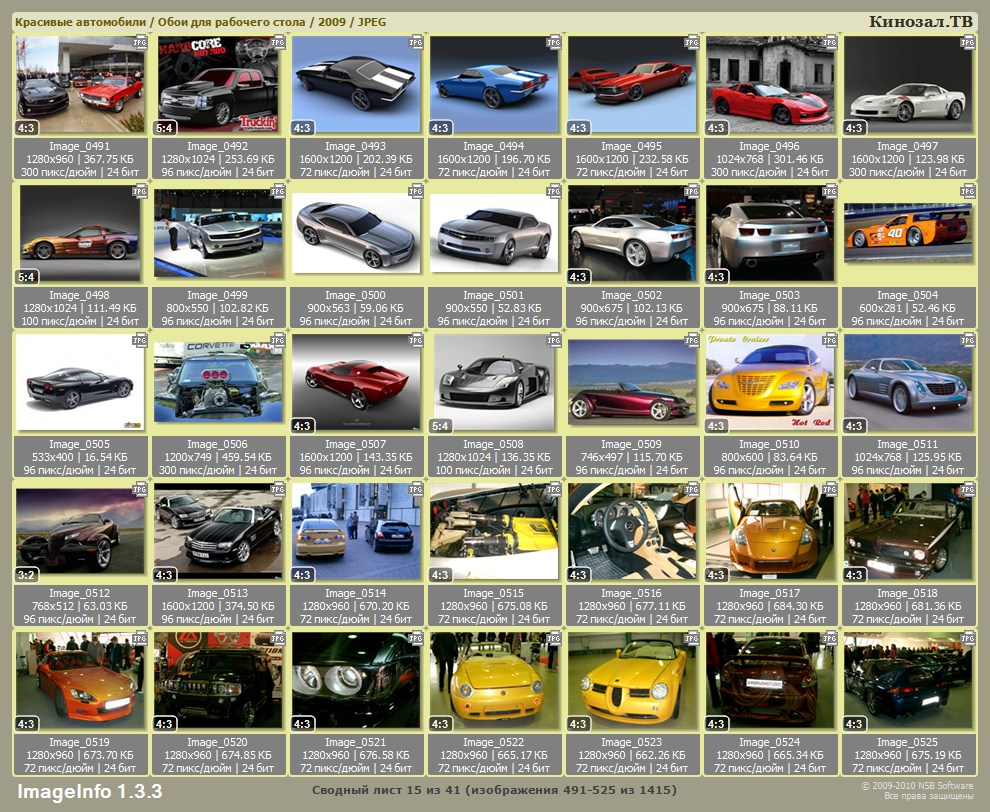Click the JPG file icon on Image_0497
The height and width of the screenshot is (812, 990).
tap(967, 43)
